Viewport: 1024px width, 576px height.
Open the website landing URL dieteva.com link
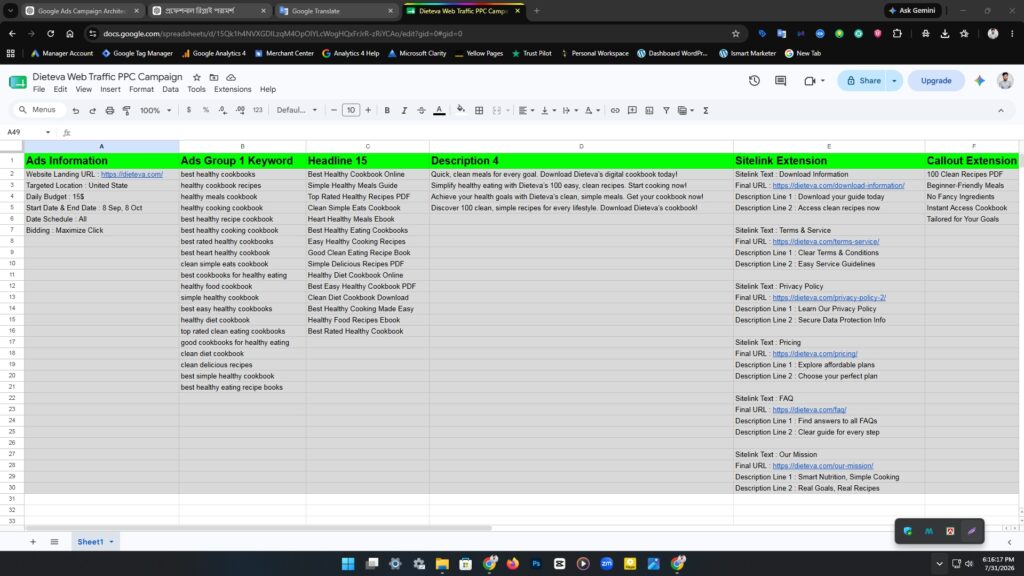[131, 174]
